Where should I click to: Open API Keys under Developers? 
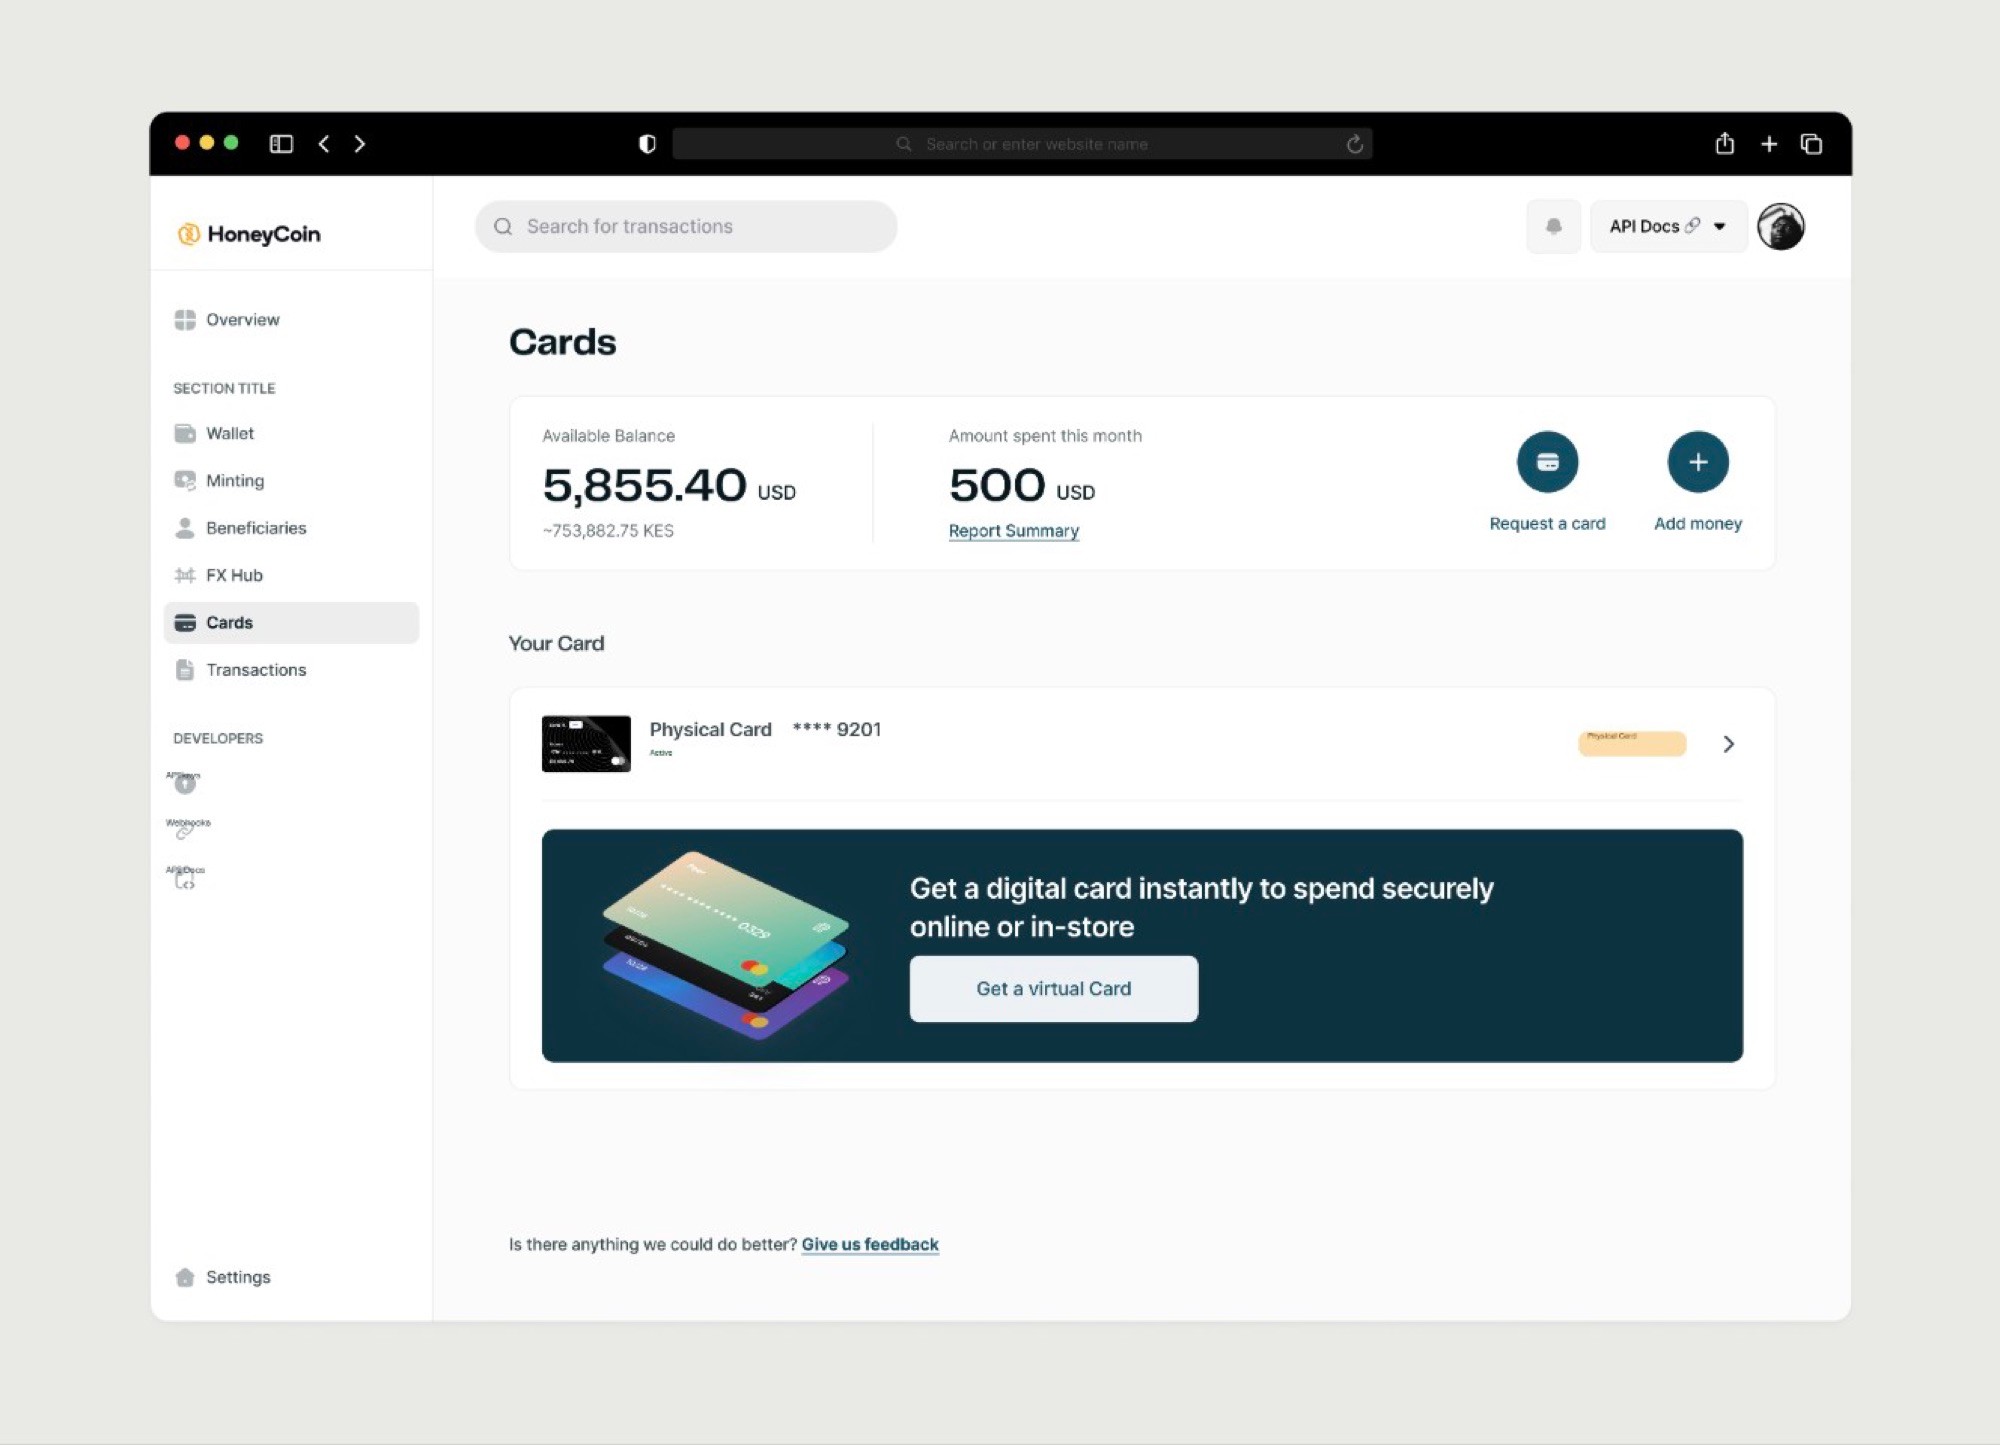tap(184, 782)
